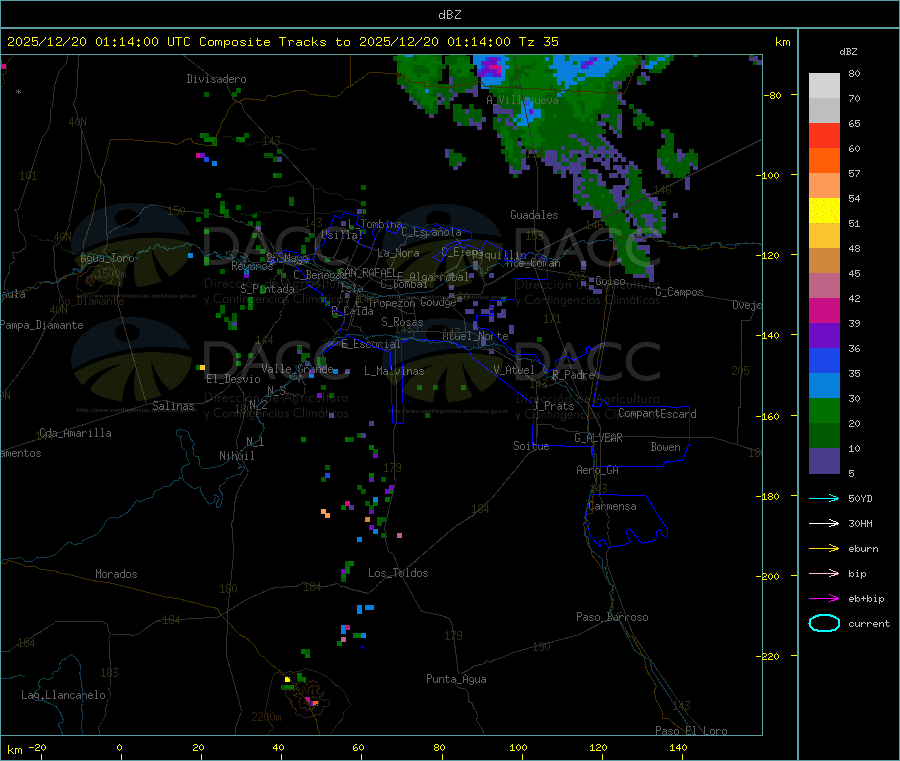900x761 pixels.
Task: Click the 80 dBZ light gray swatch
Action: [x=824, y=86]
